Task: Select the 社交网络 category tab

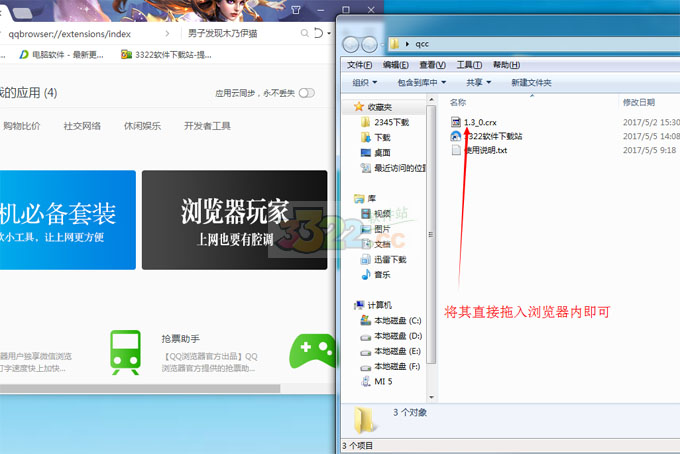Action: (82, 126)
